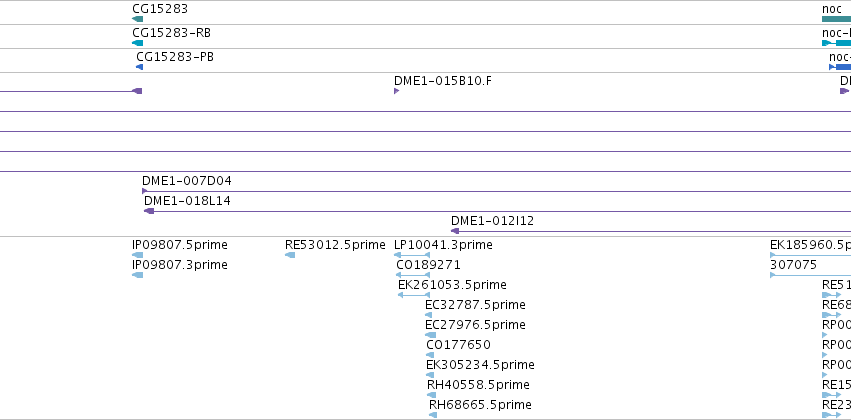Click the DME1-012I12 clone arrowhead
This screenshot has height=420, width=851.
click(x=455, y=231)
